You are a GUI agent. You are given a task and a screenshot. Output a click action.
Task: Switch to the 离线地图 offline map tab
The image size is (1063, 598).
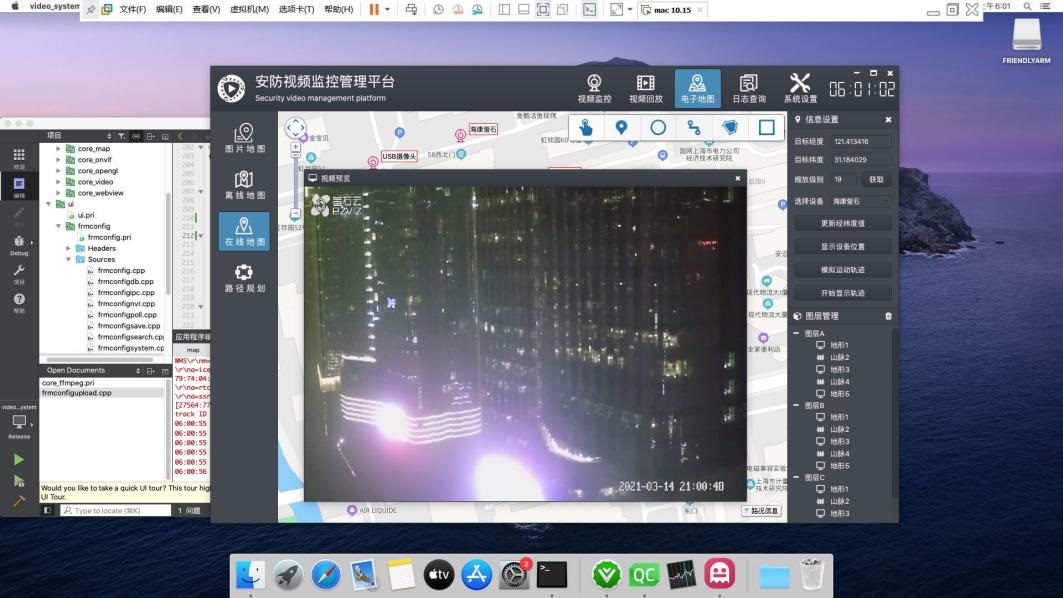point(244,185)
